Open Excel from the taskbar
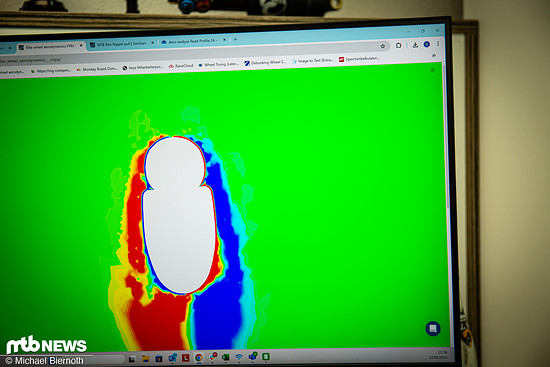 click(226, 357)
